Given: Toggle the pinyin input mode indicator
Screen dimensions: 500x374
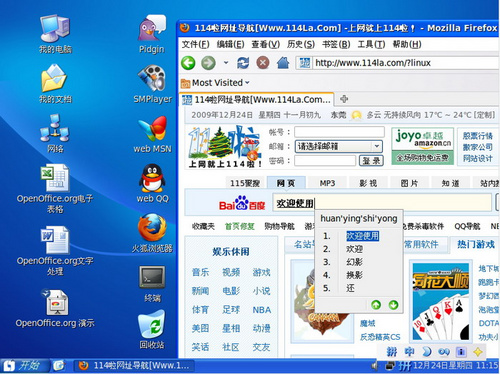Looking at the screenshot, I should pyautogui.click(x=392, y=352).
